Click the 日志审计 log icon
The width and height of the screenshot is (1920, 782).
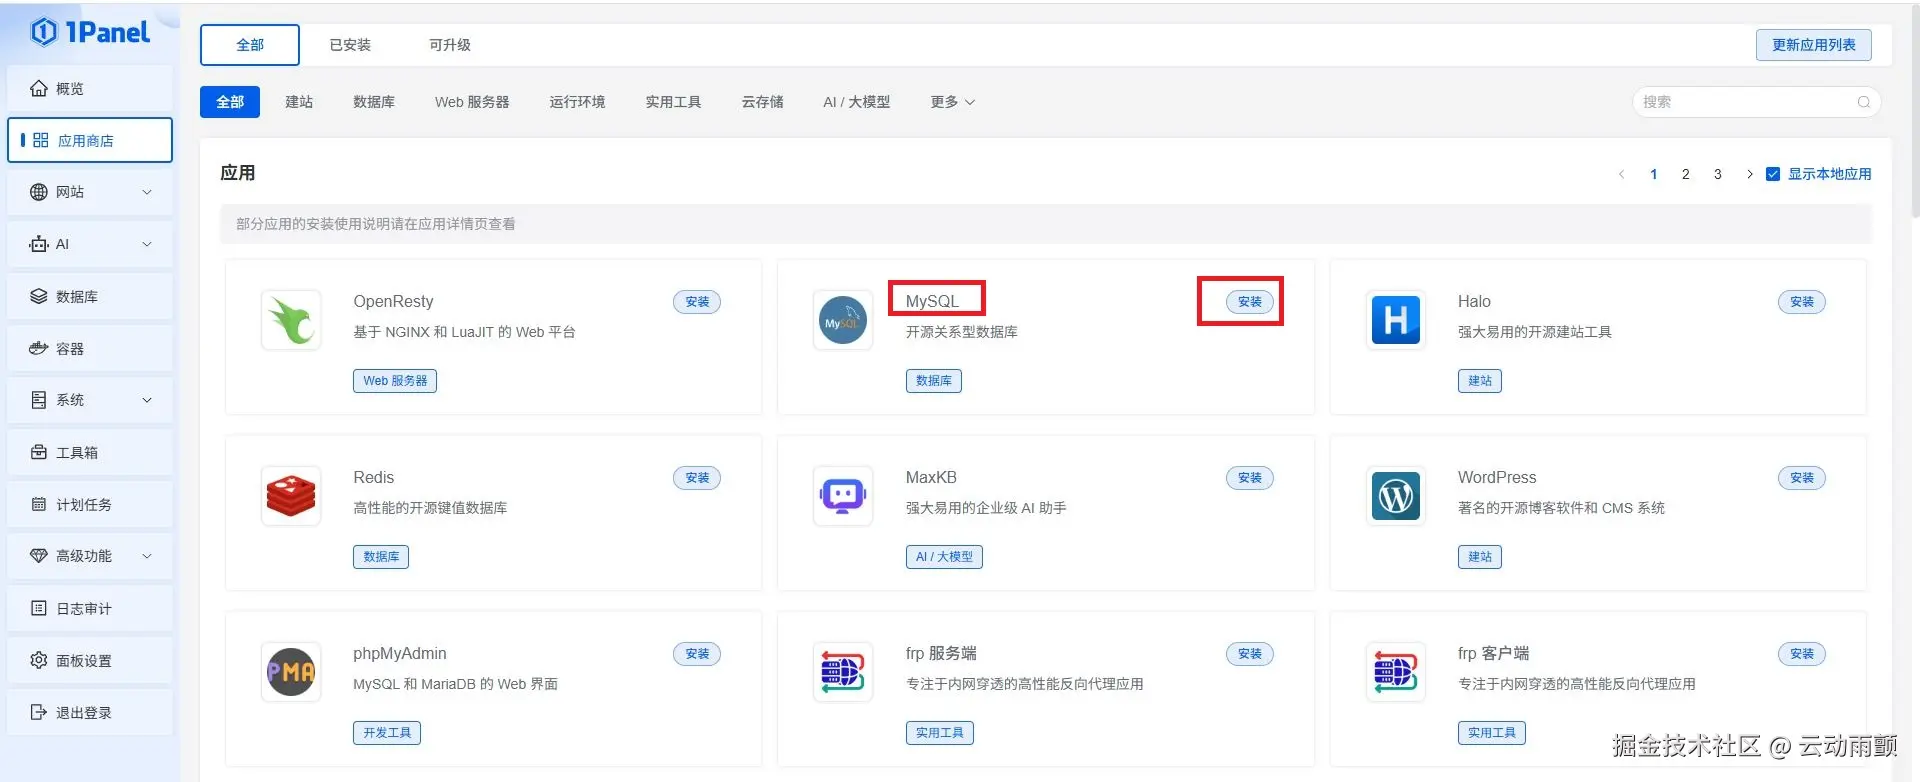pos(39,608)
